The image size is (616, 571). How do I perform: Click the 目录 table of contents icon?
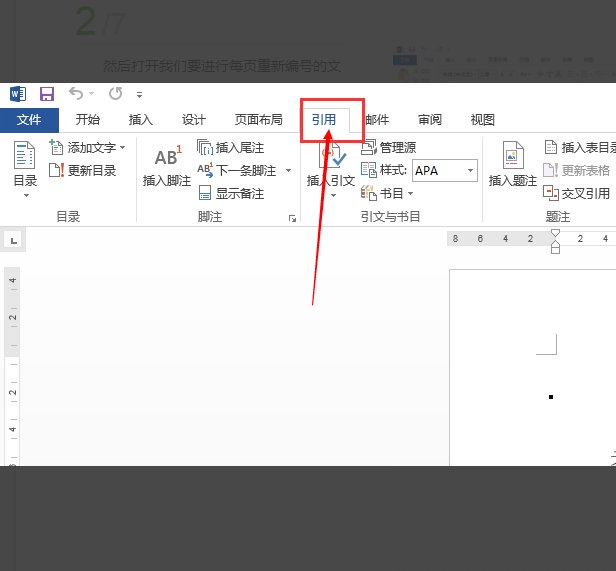click(x=24, y=155)
